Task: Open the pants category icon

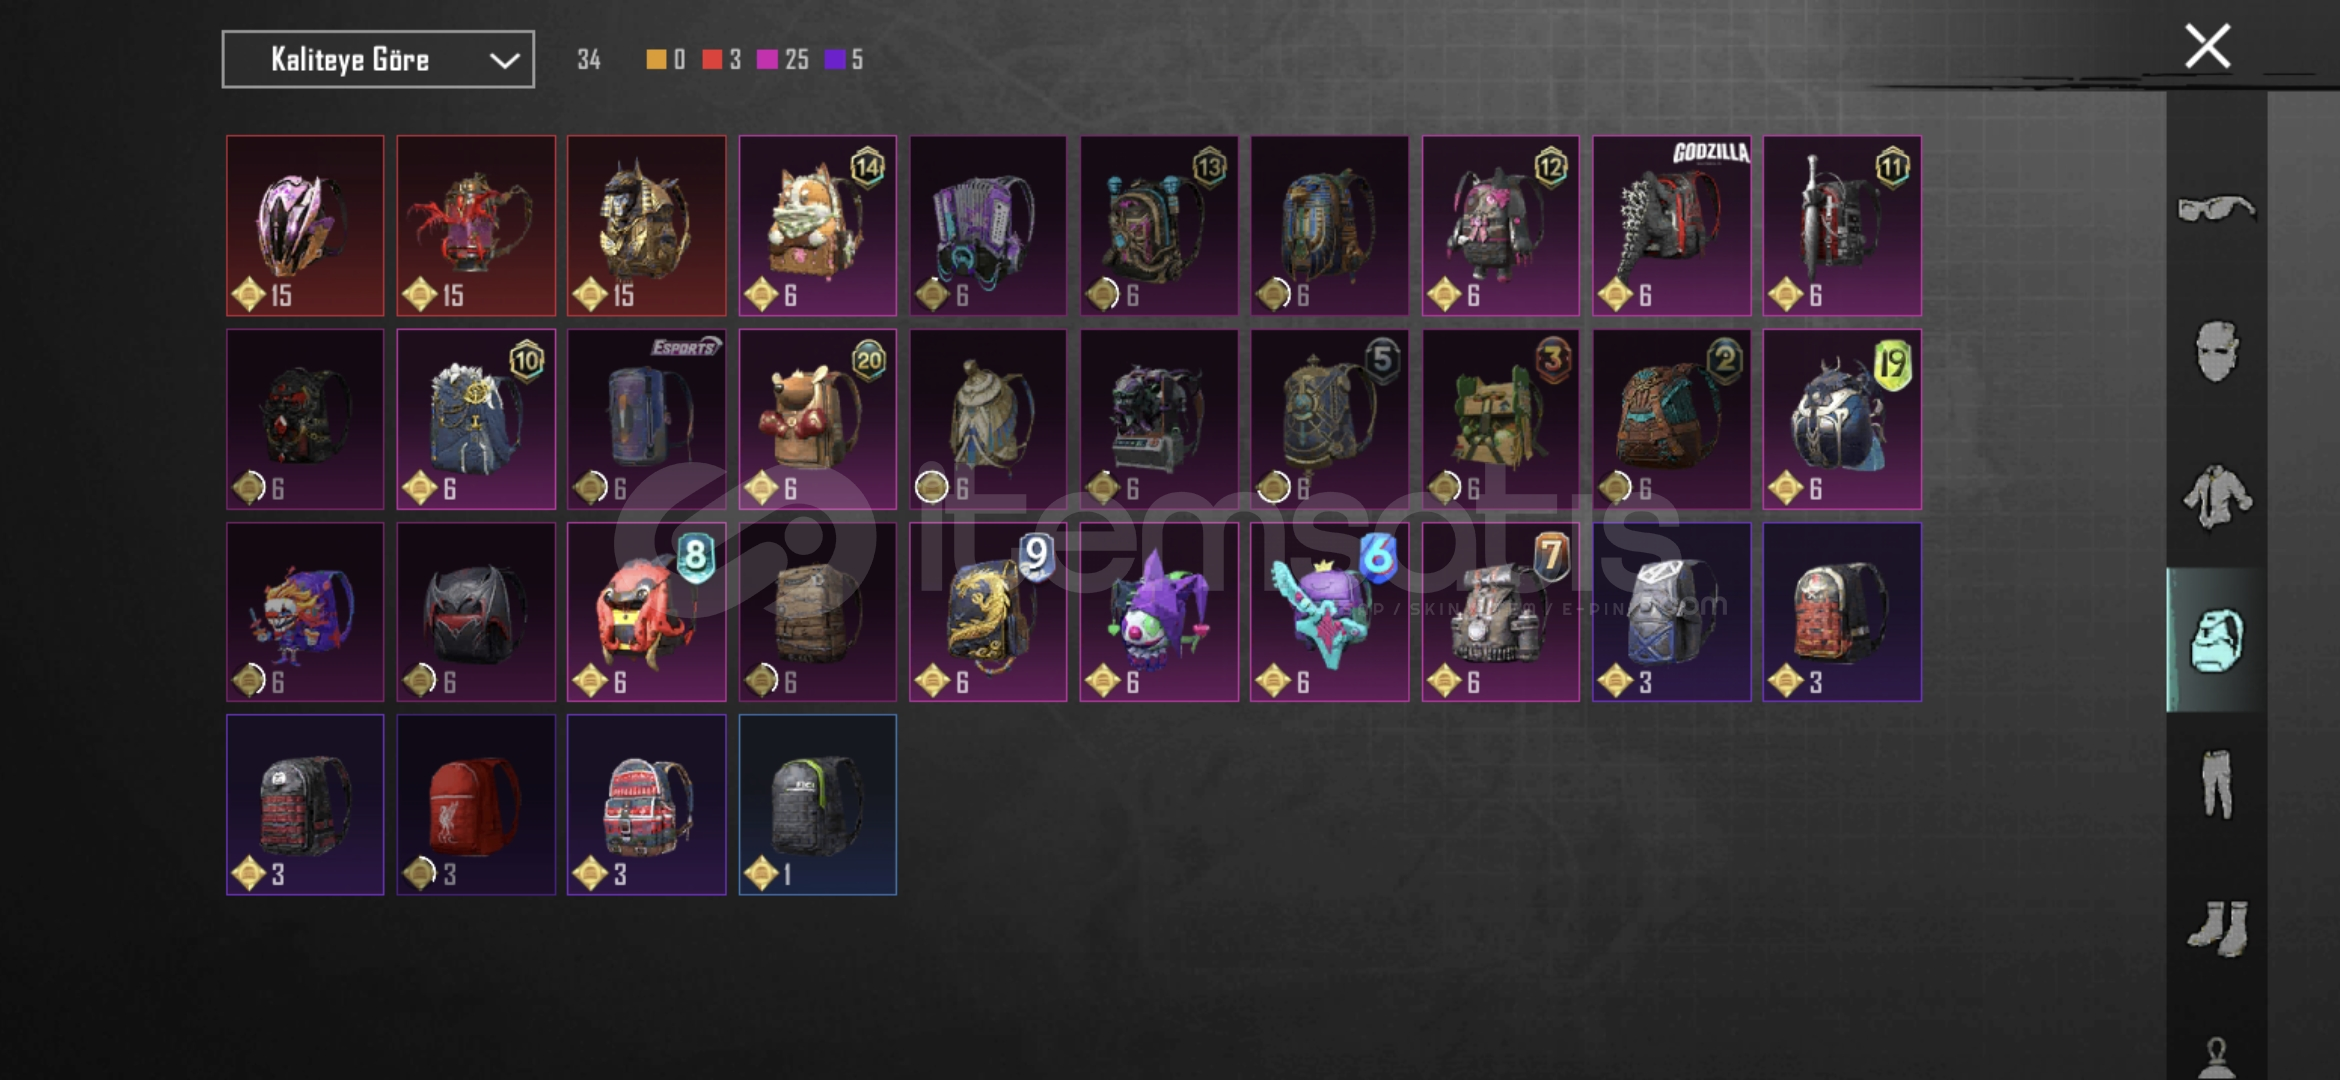Action: [2216, 785]
